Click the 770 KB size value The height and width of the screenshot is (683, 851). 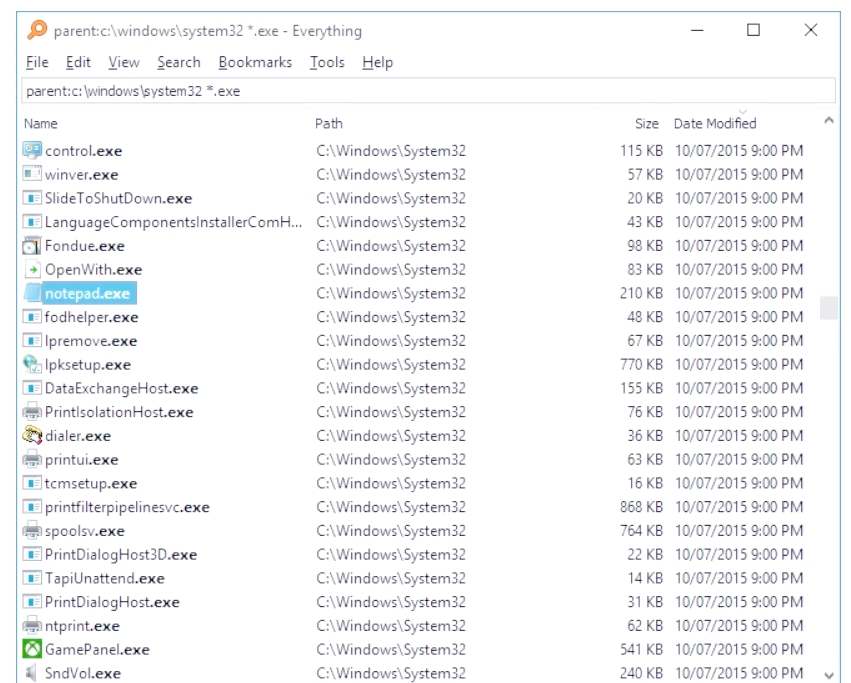[x=642, y=365]
